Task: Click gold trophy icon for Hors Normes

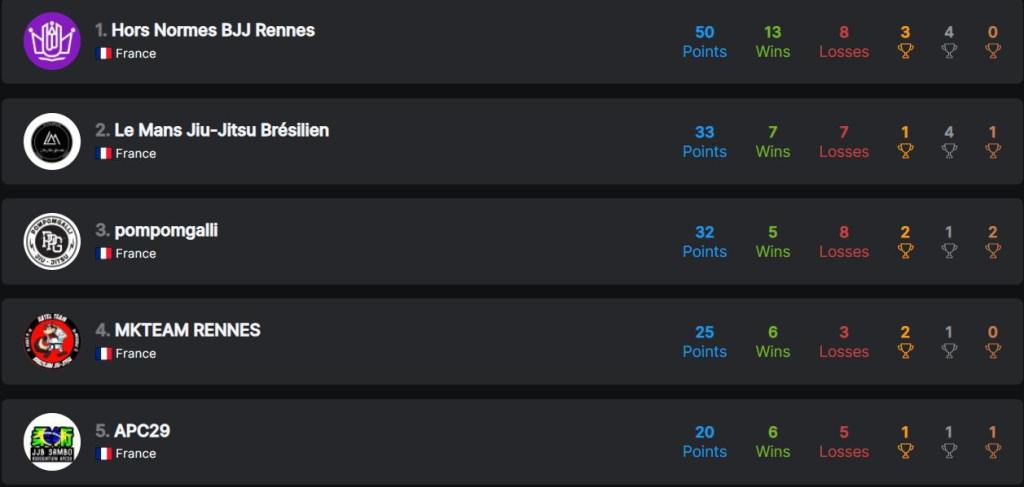Action: [905, 51]
